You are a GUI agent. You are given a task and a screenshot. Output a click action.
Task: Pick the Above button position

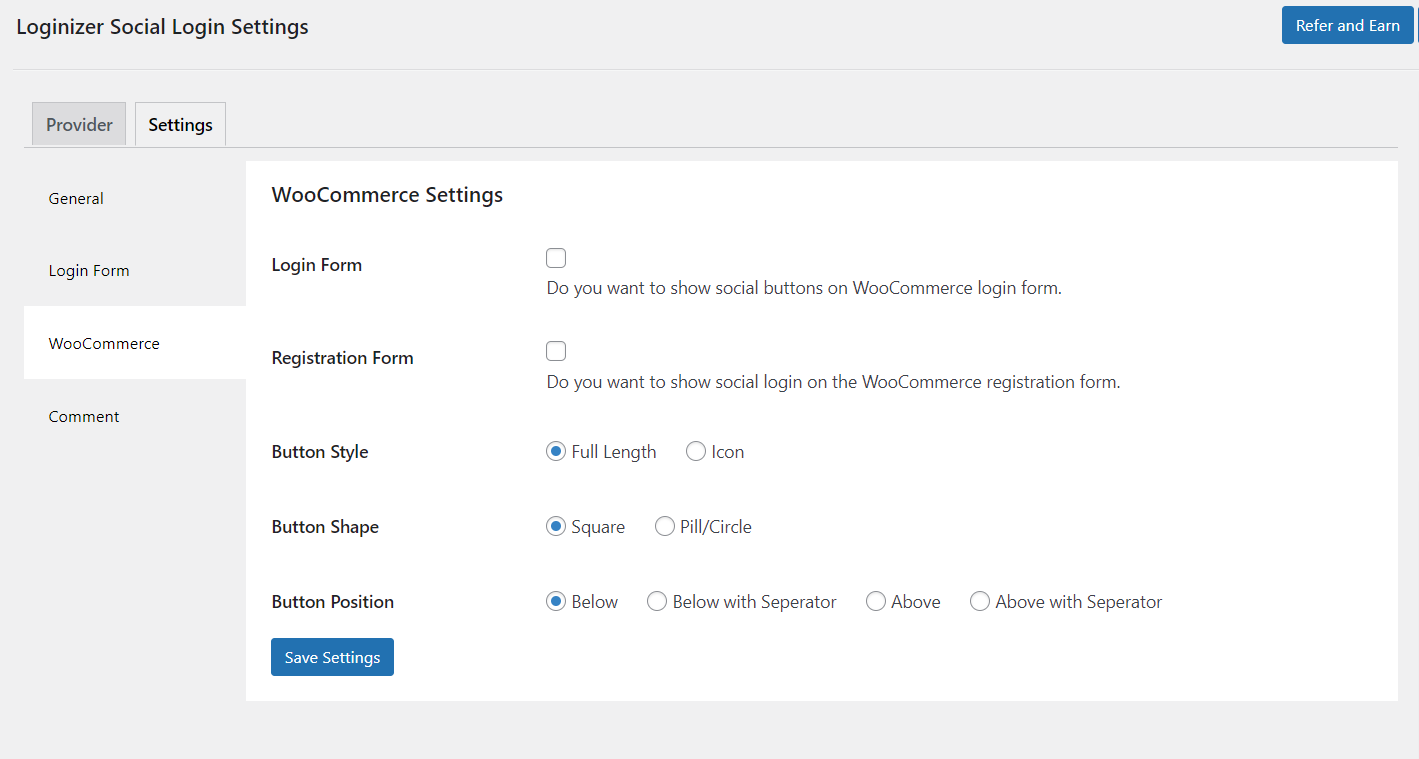click(876, 602)
